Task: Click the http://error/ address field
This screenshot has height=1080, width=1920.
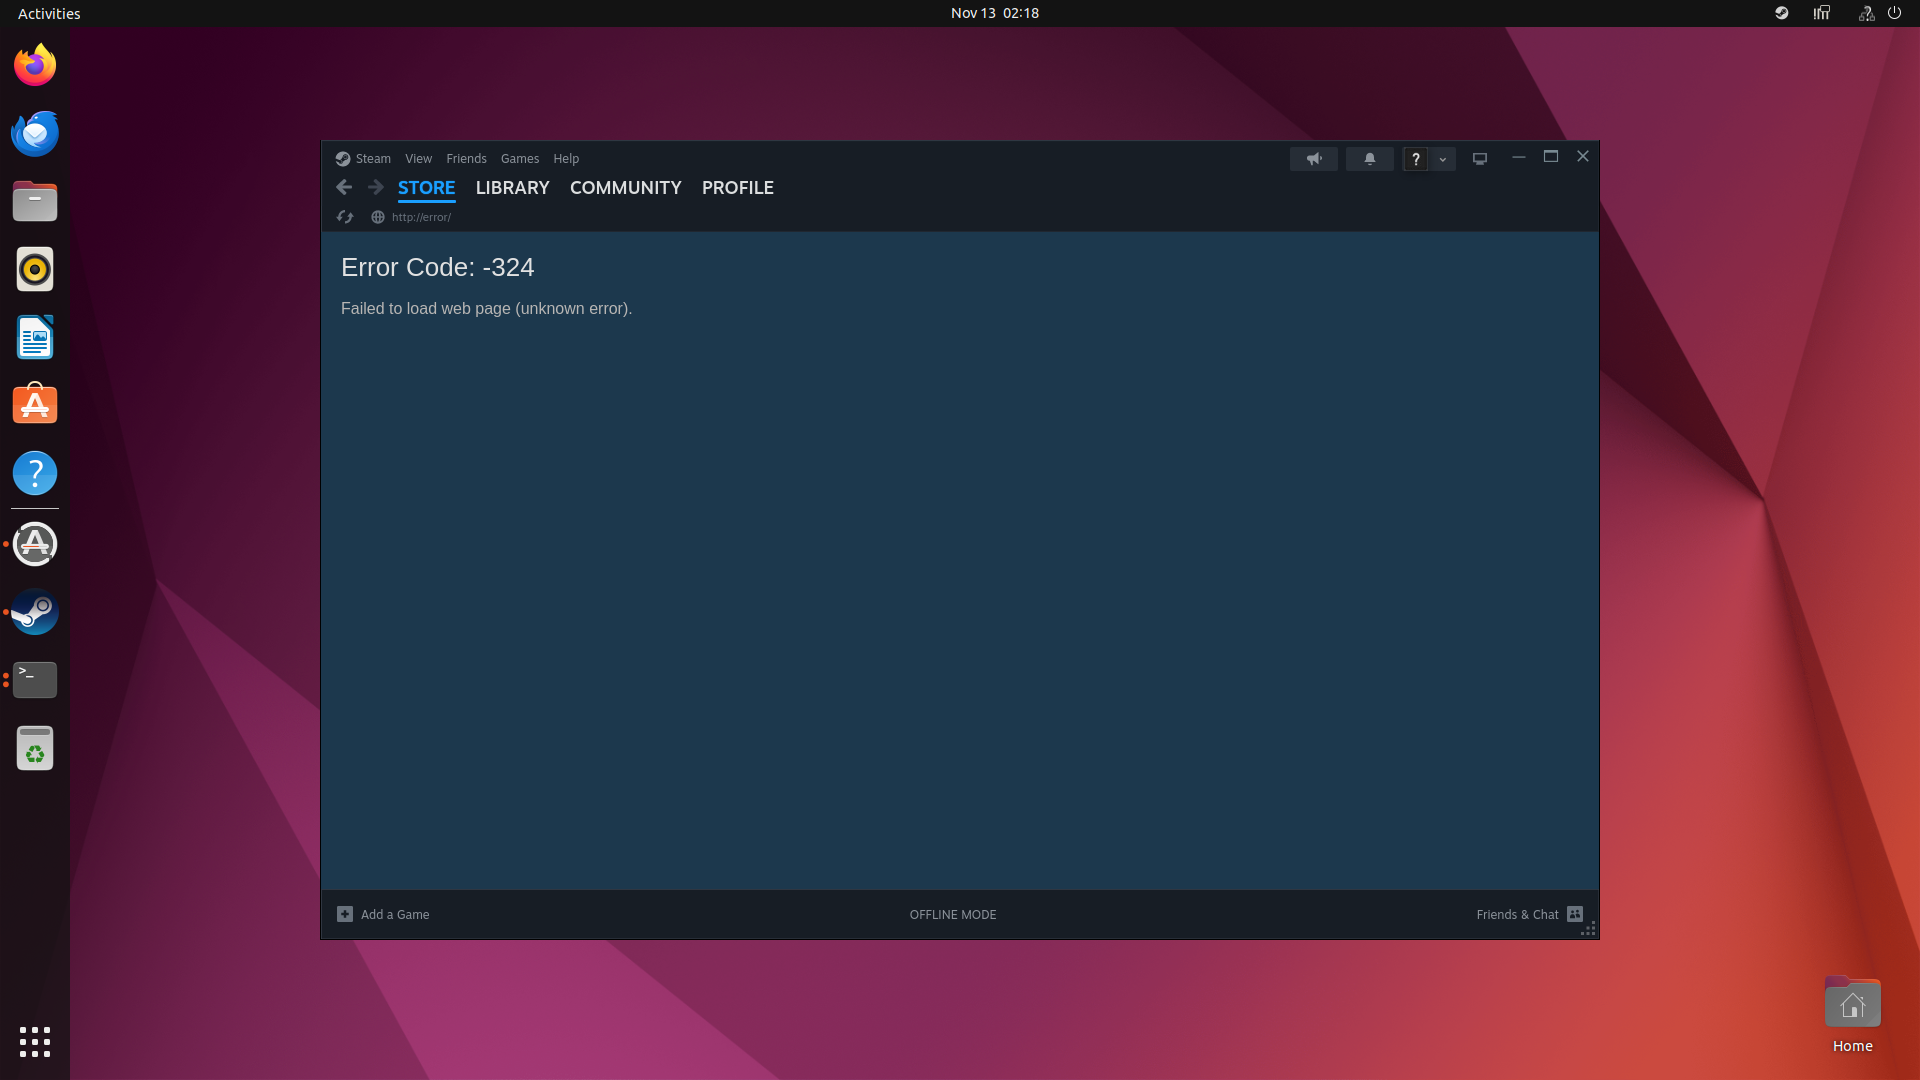Action: coord(421,217)
